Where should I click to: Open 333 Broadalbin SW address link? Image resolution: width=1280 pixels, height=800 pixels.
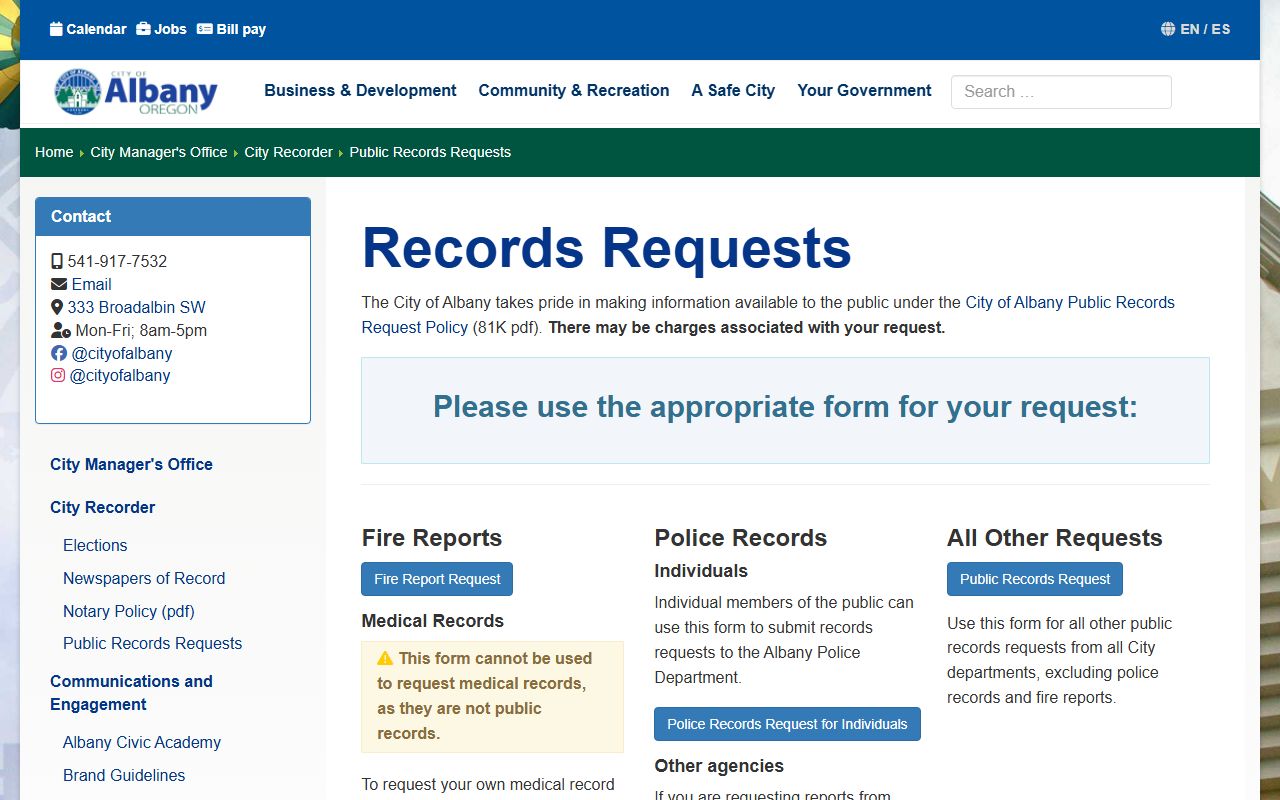click(x=136, y=307)
